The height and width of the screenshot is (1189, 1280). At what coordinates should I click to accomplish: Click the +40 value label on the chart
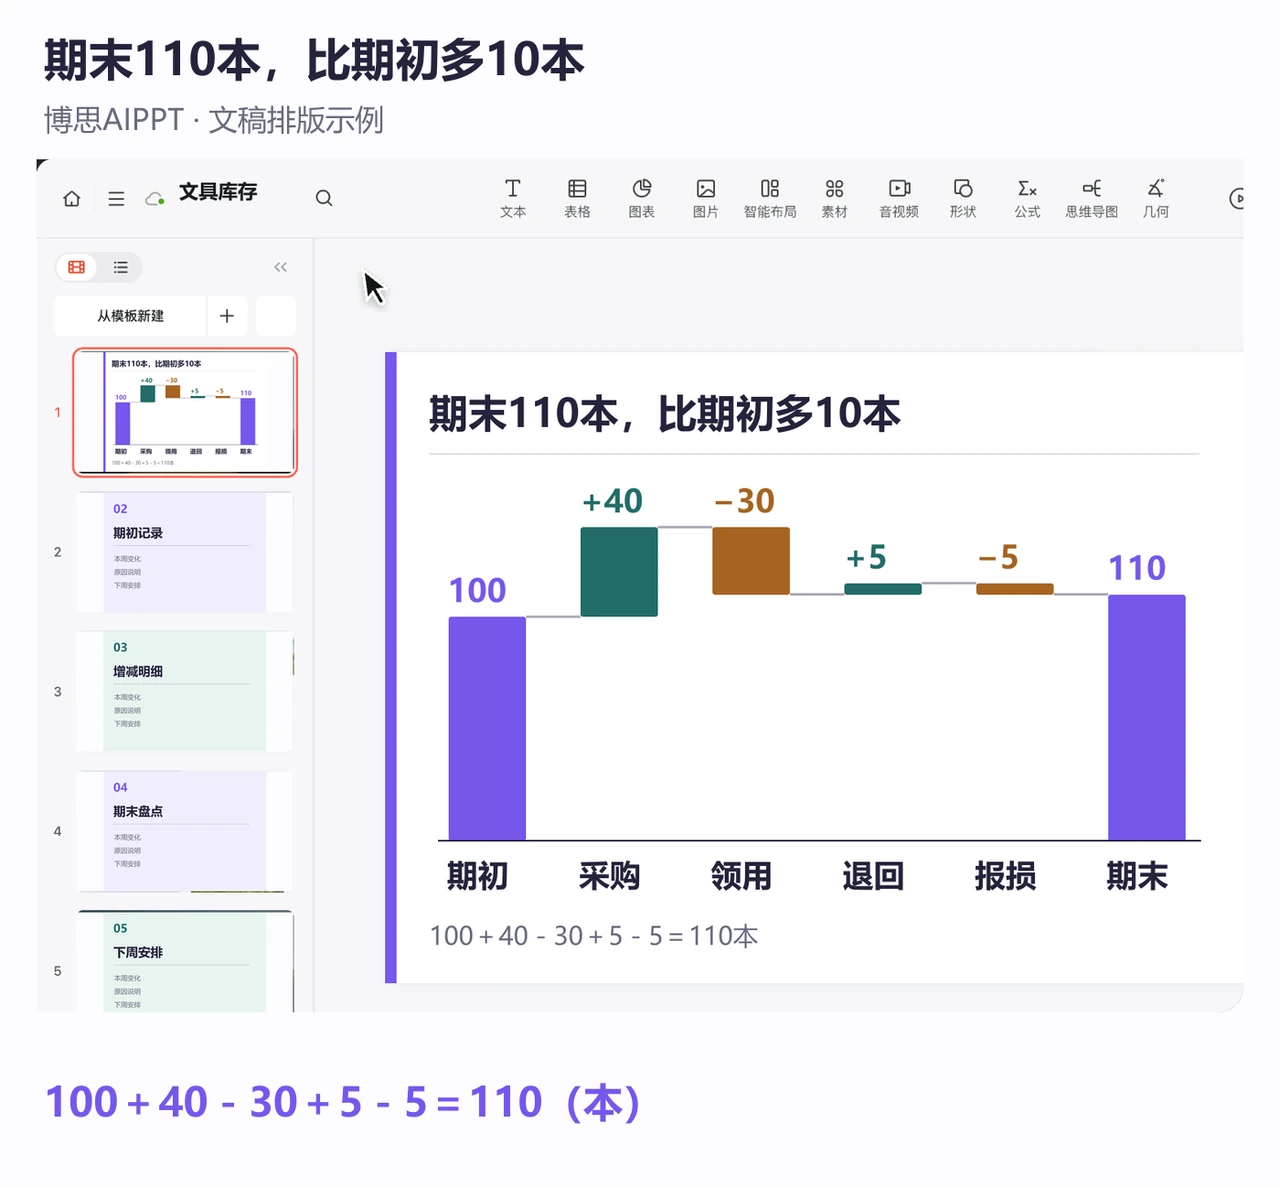tap(612, 501)
